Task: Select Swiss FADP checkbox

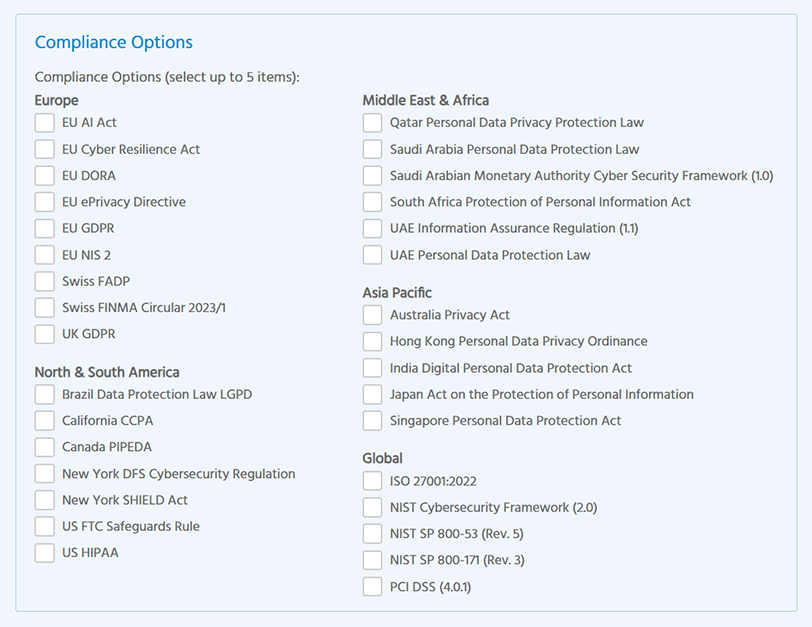Action: point(44,281)
